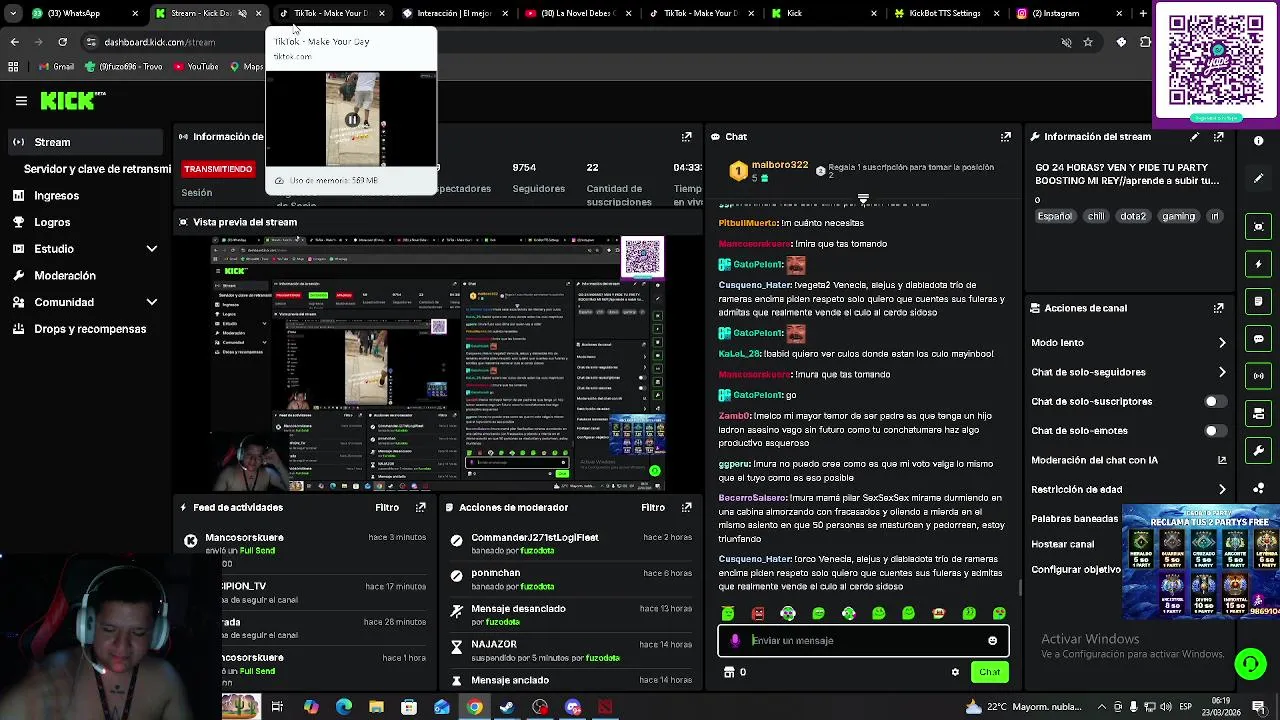Open Steam from the taskbar

point(507,707)
